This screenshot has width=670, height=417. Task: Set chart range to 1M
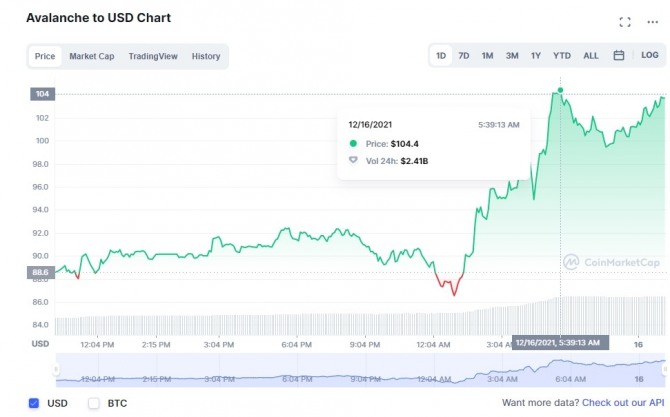pos(487,56)
